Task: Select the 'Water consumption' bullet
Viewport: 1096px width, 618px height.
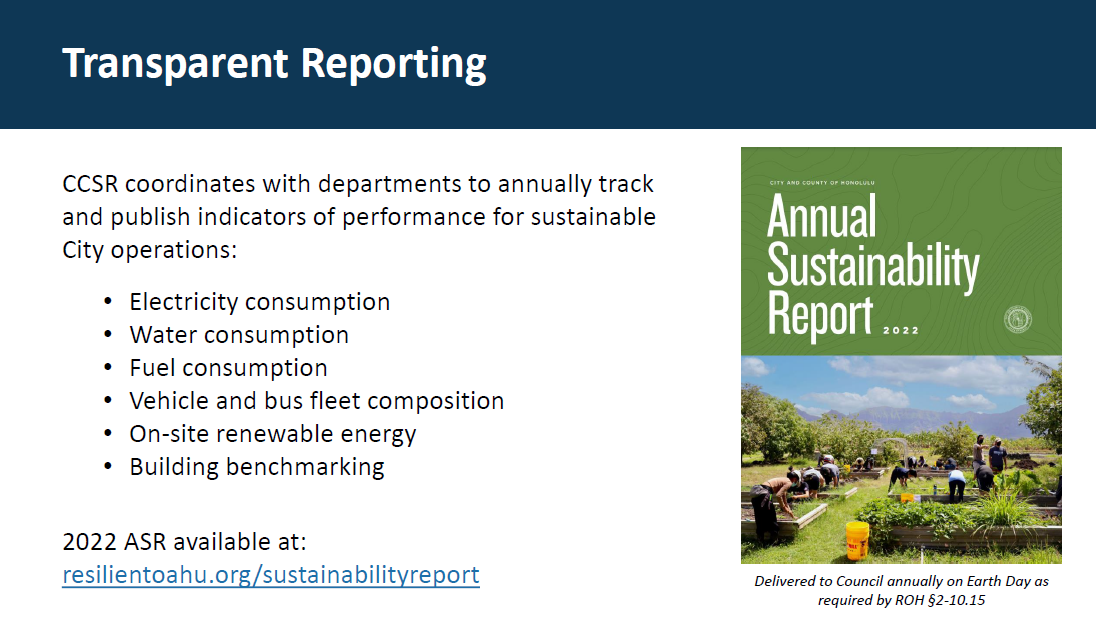Action: 239,335
